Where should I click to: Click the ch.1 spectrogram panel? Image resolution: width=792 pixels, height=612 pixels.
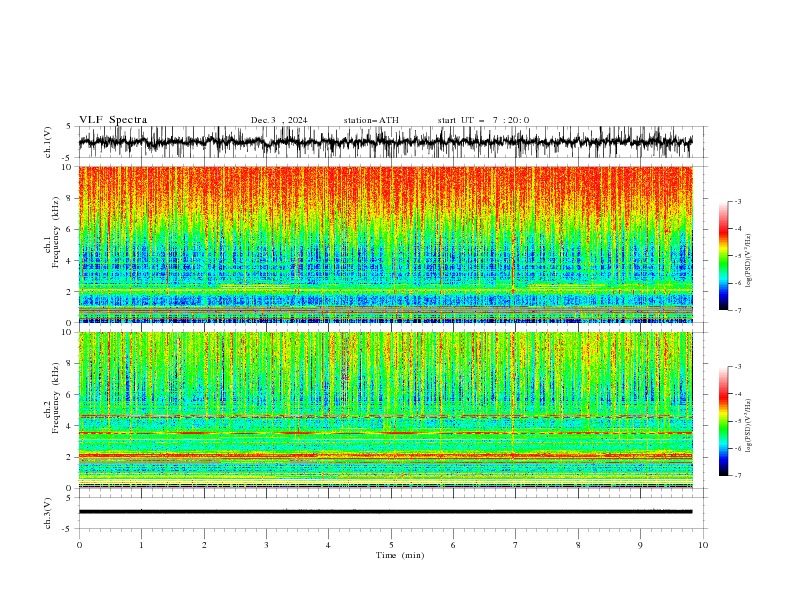tap(386, 244)
